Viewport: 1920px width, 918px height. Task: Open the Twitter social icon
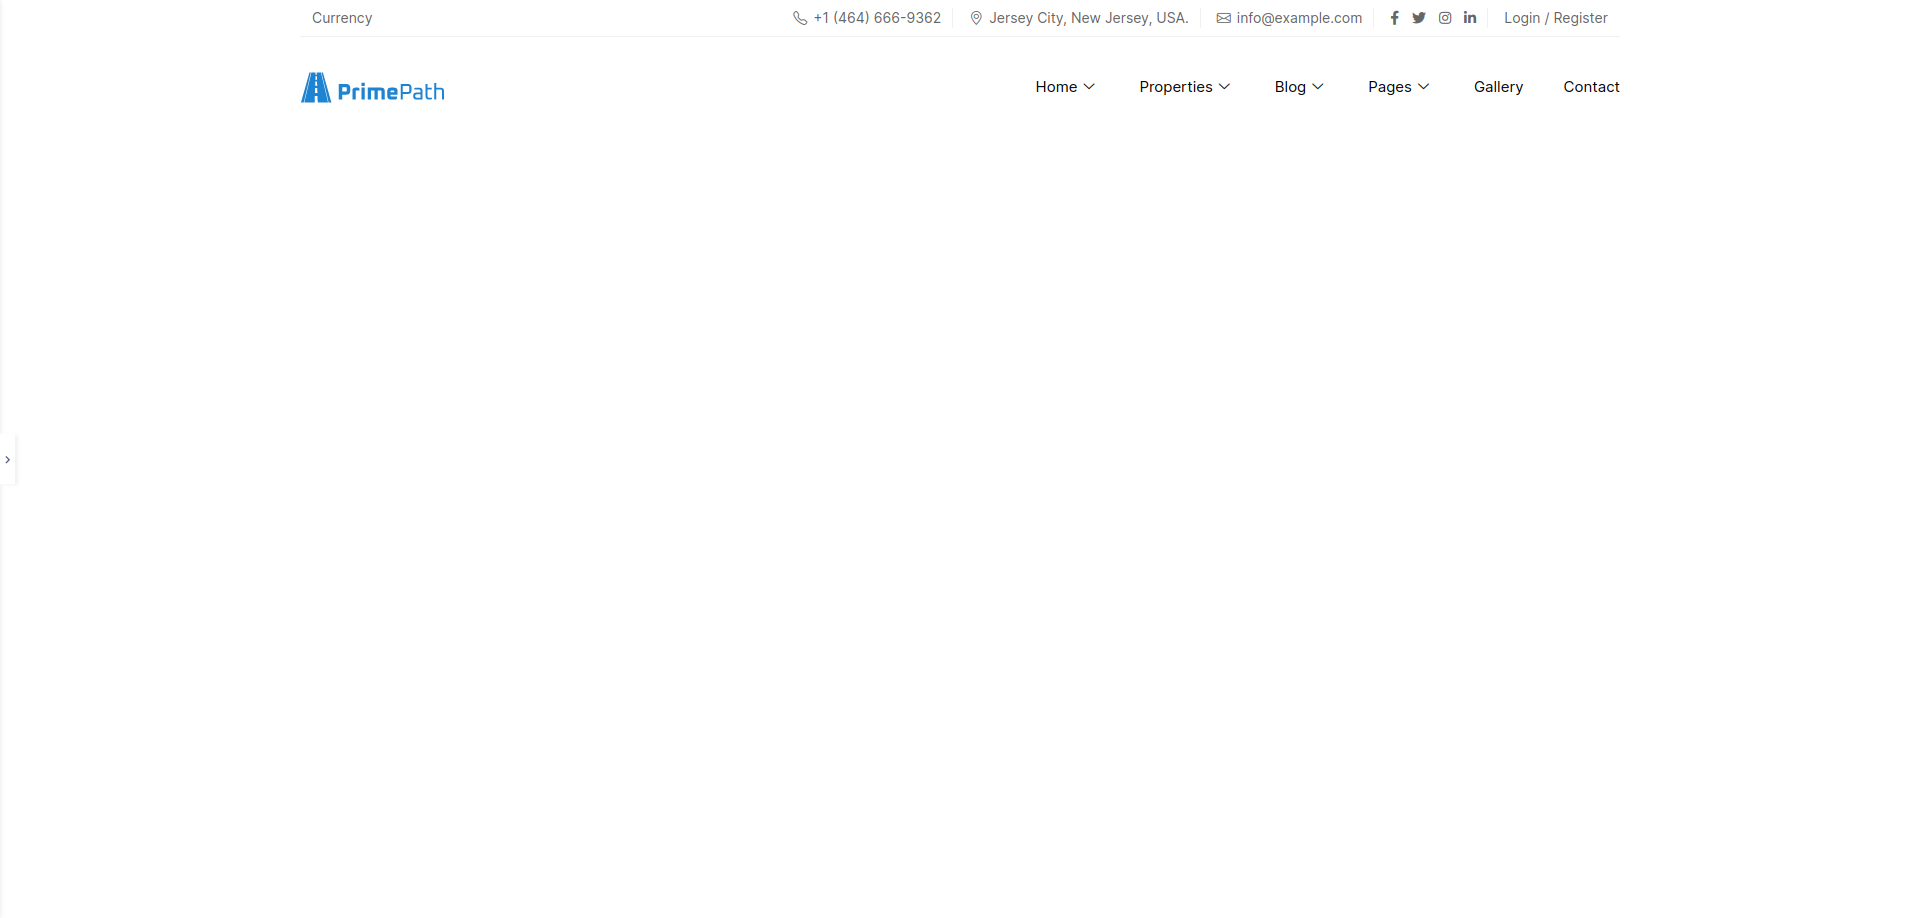[1419, 18]
